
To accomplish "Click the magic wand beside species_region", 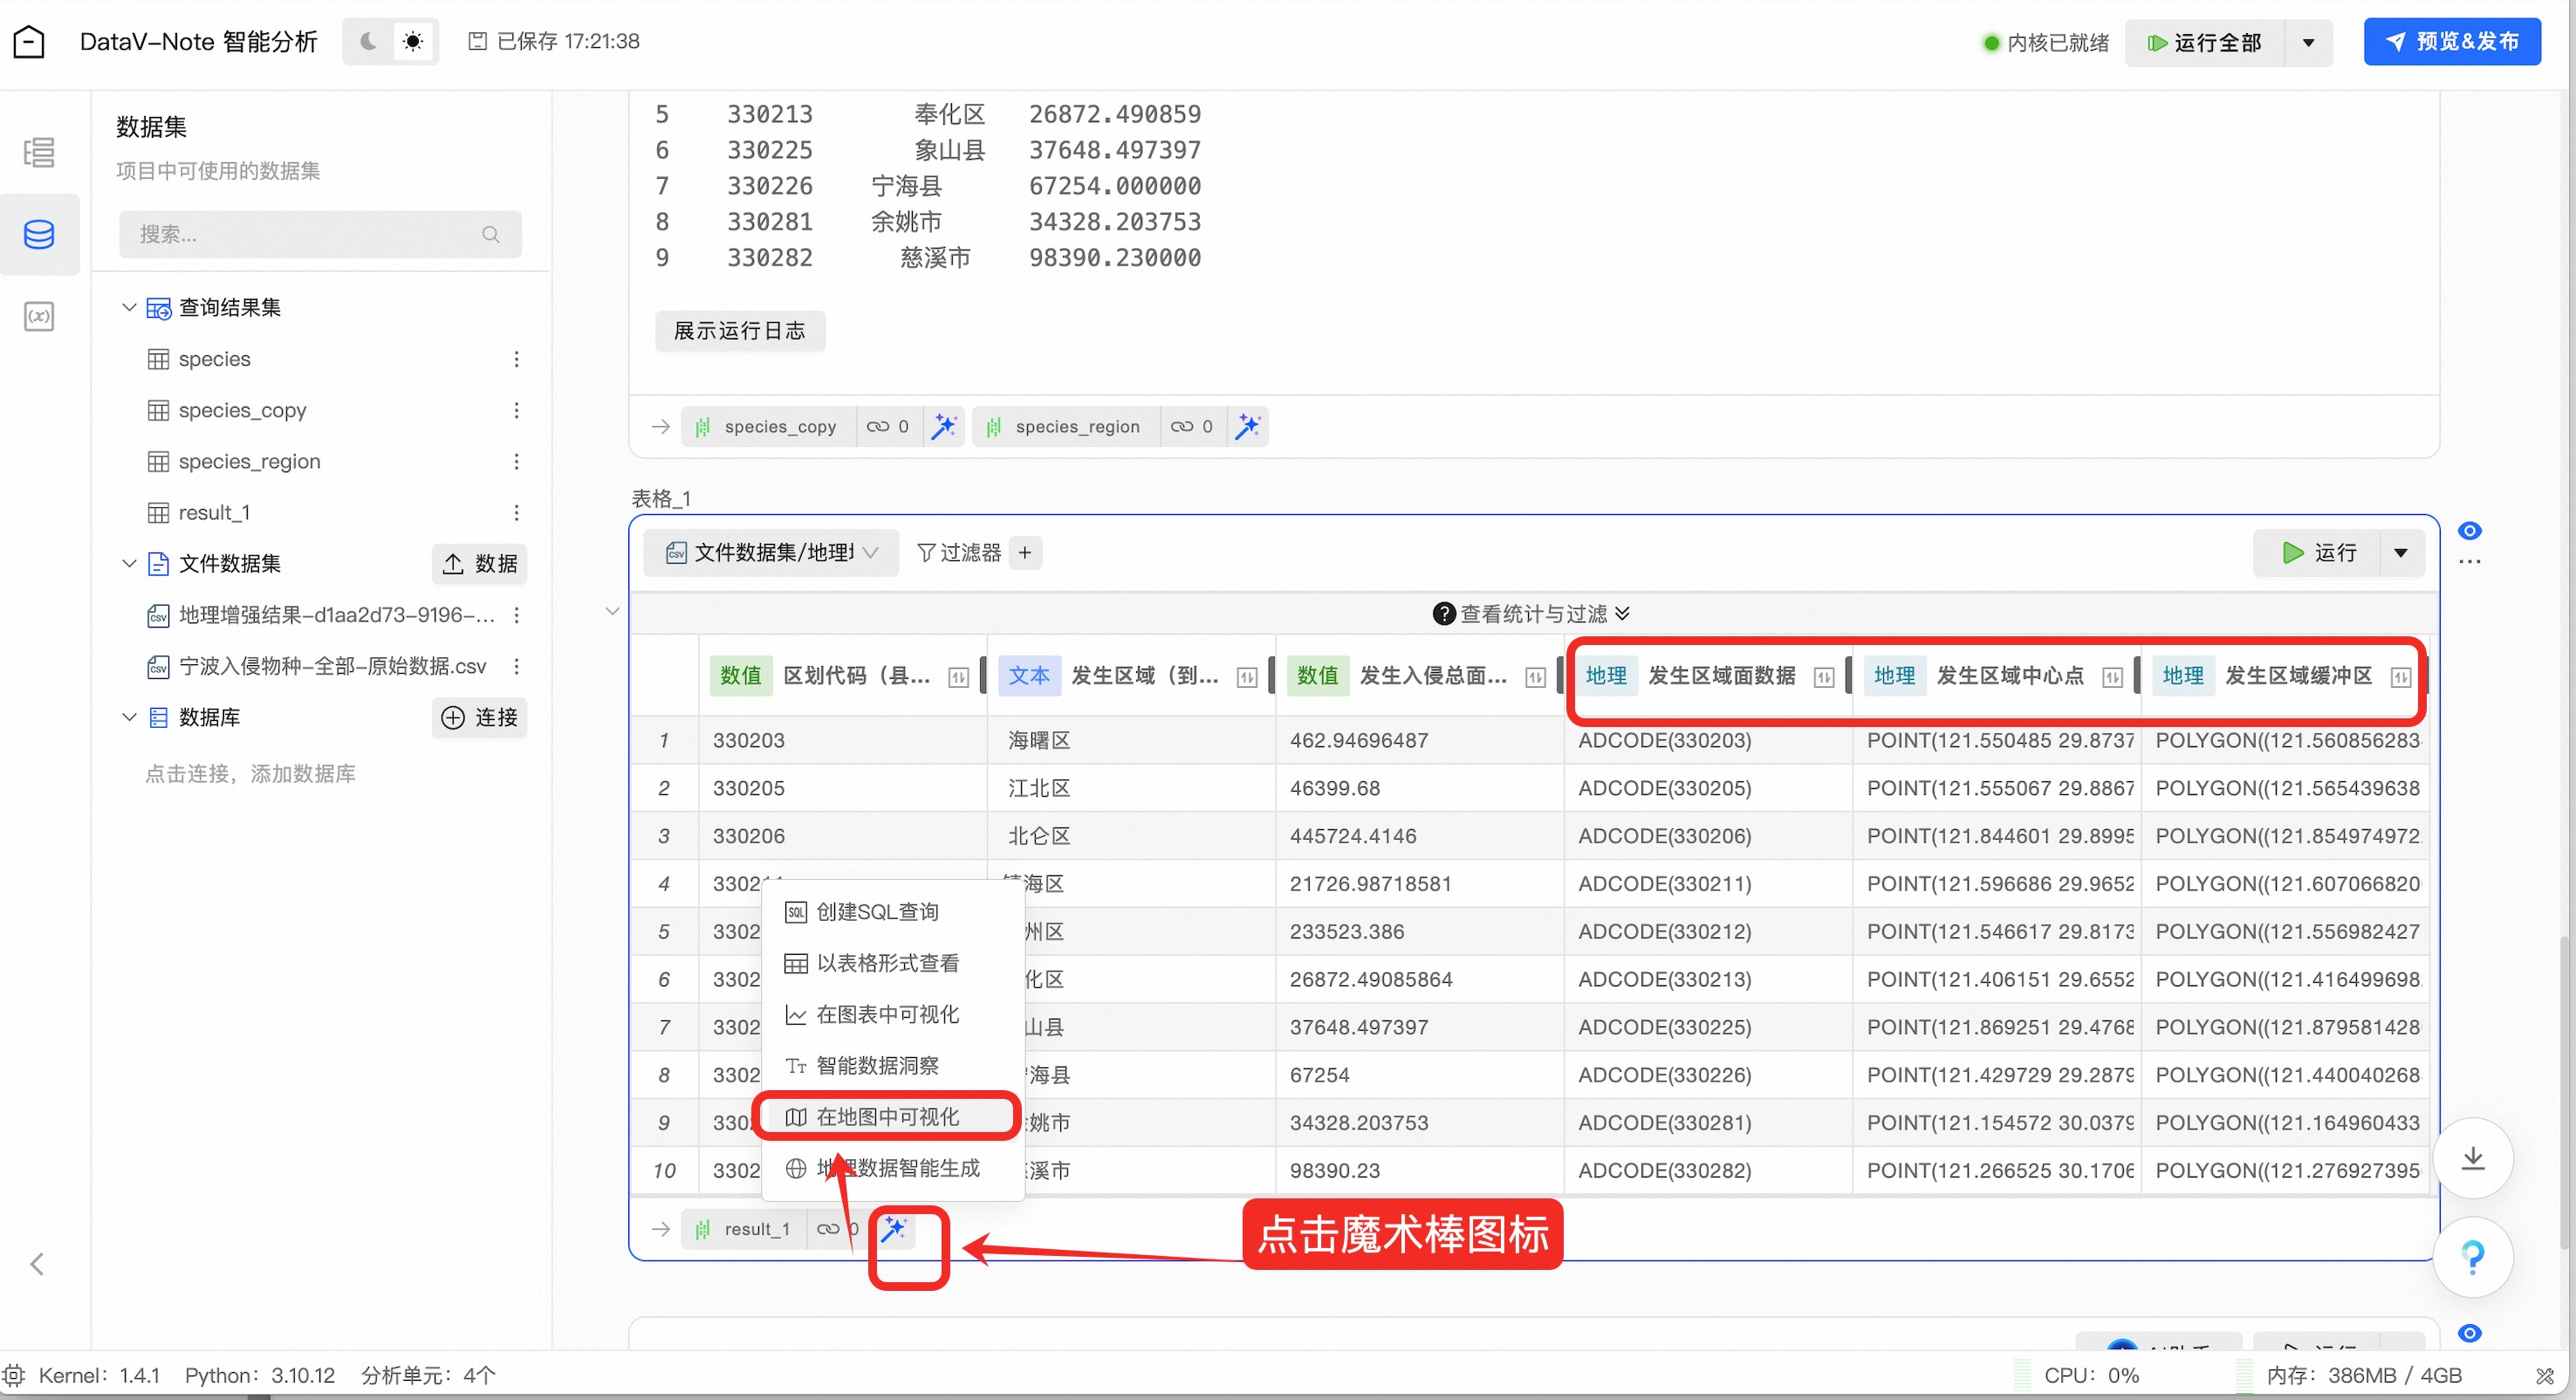I will pyautogui.click(x=1247, y=426).
